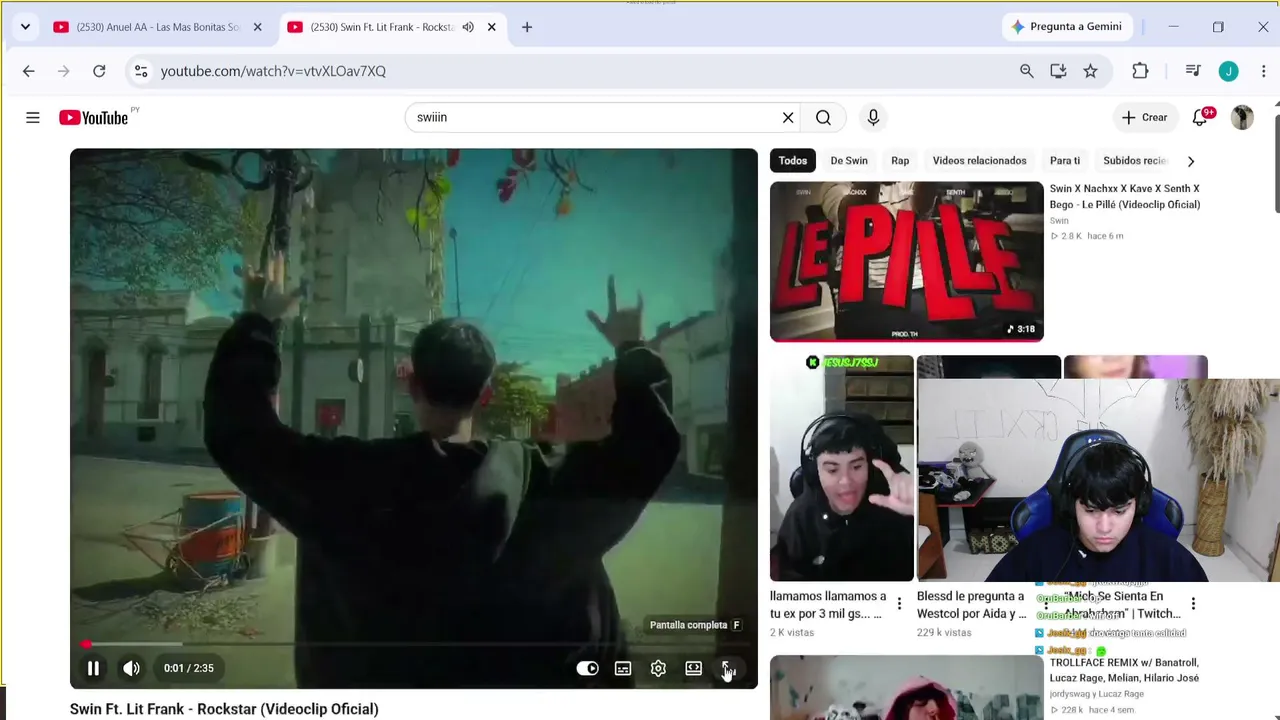Screen dimensions: 1280x720
Task: Open the YouTube account avatar menu
Action: [1242, 118]
